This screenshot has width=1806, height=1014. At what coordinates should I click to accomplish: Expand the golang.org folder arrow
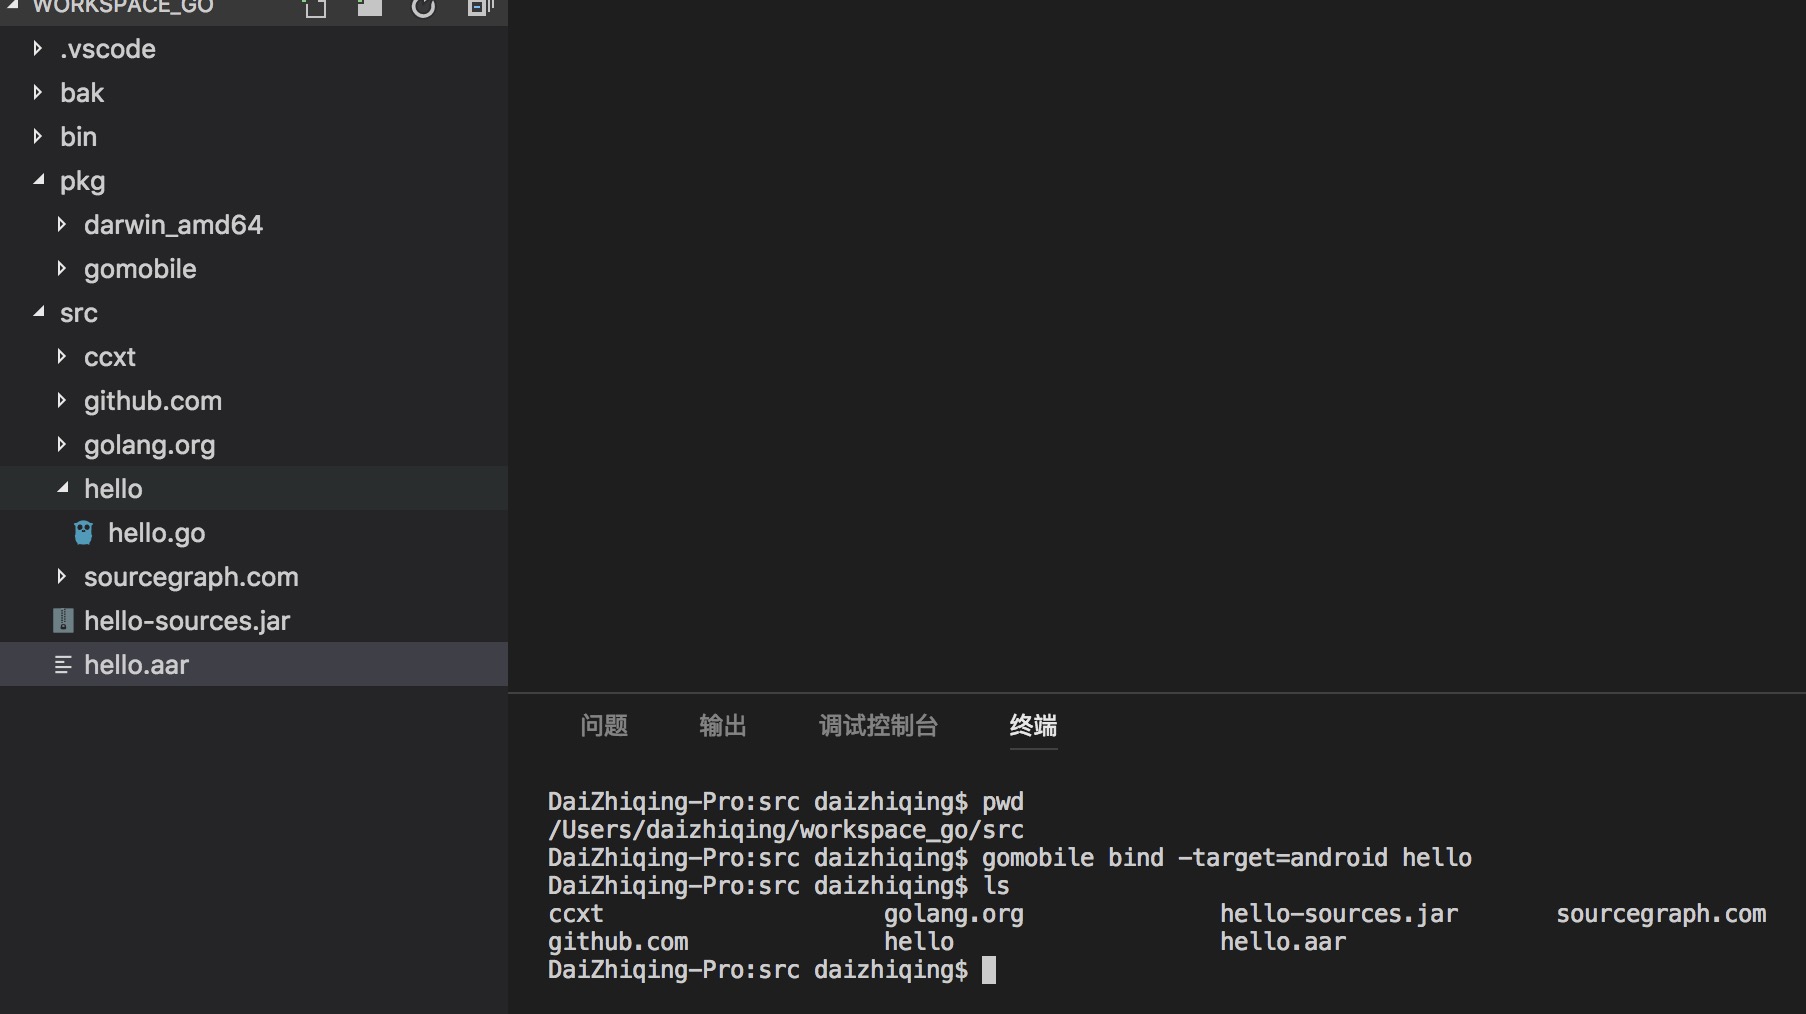tap(61, 445)
